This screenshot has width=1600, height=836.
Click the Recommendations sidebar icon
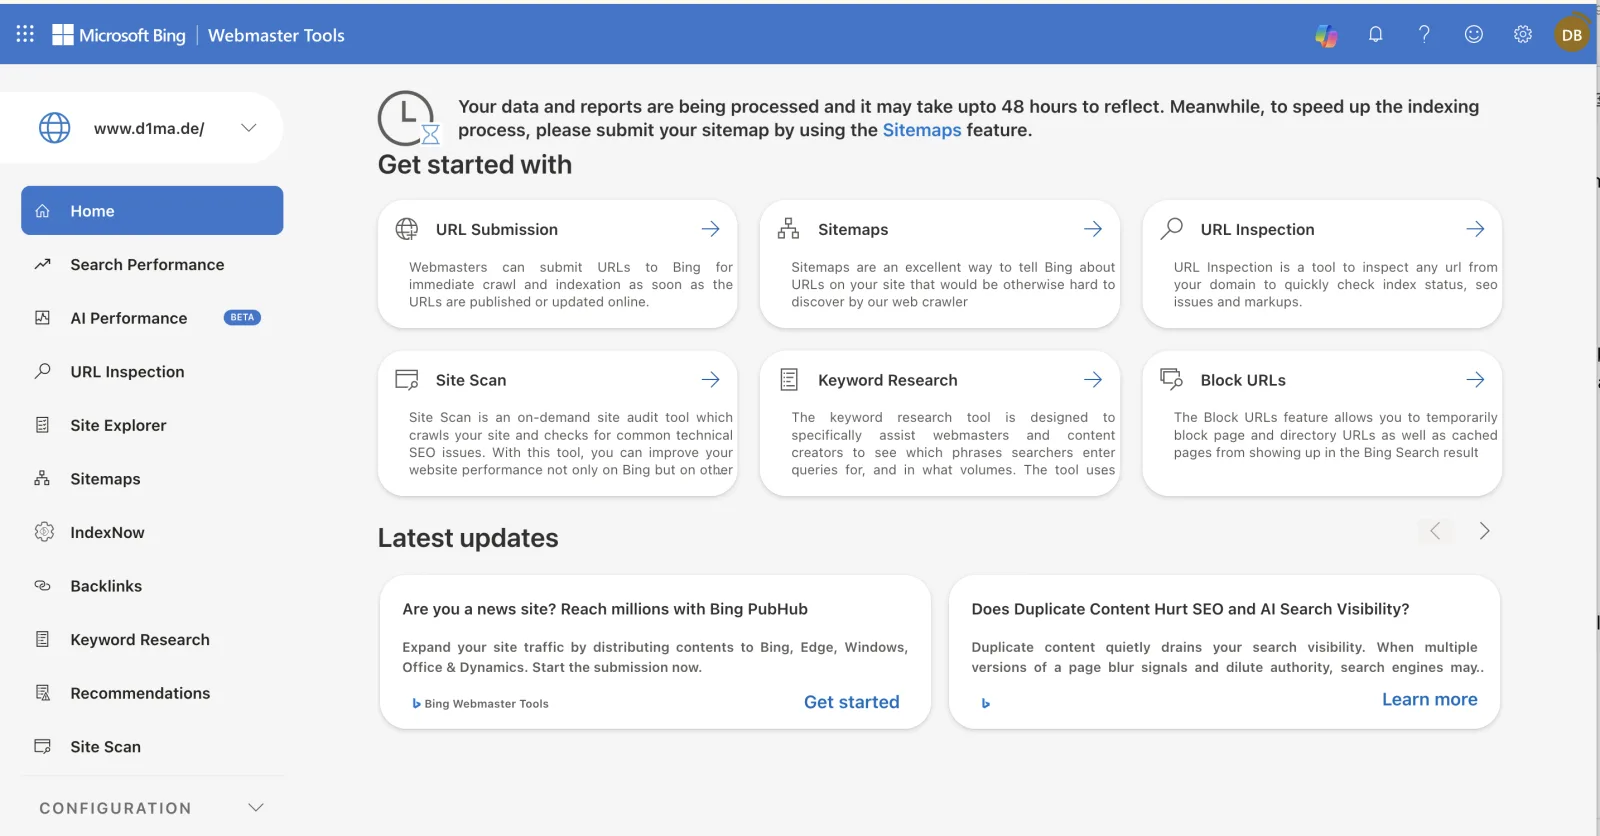(43, 693)
